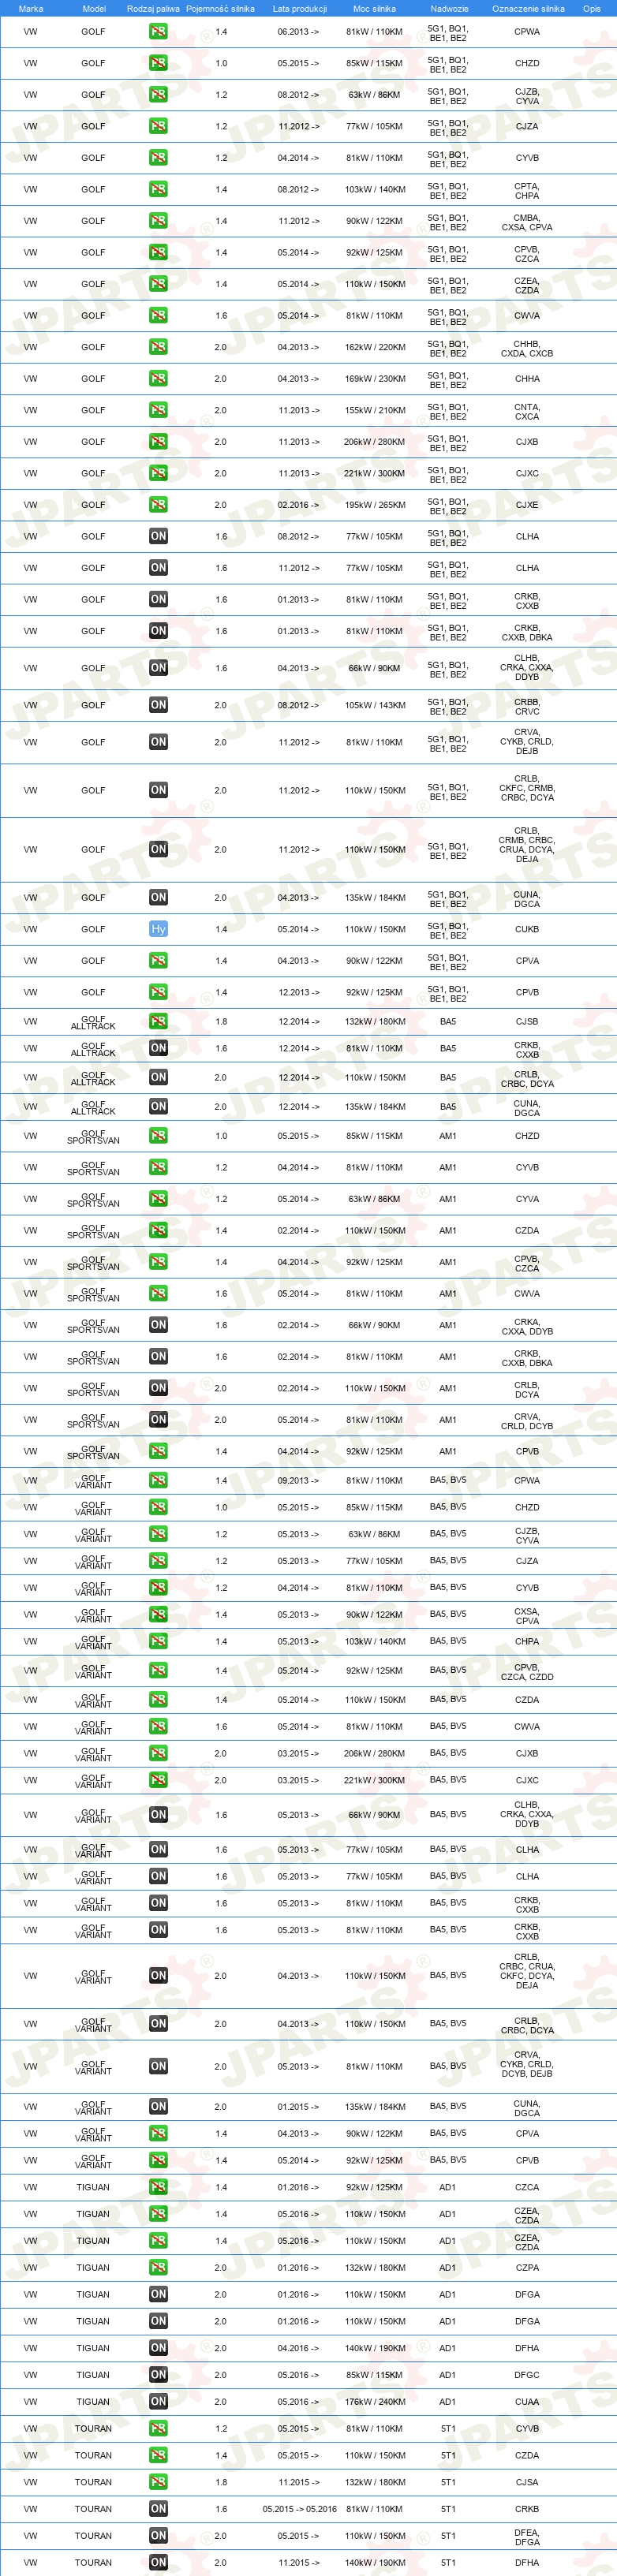
Task: Click petrol icon in Golf Sportsvan CHZD row
Action: [x=158, y=1136]
